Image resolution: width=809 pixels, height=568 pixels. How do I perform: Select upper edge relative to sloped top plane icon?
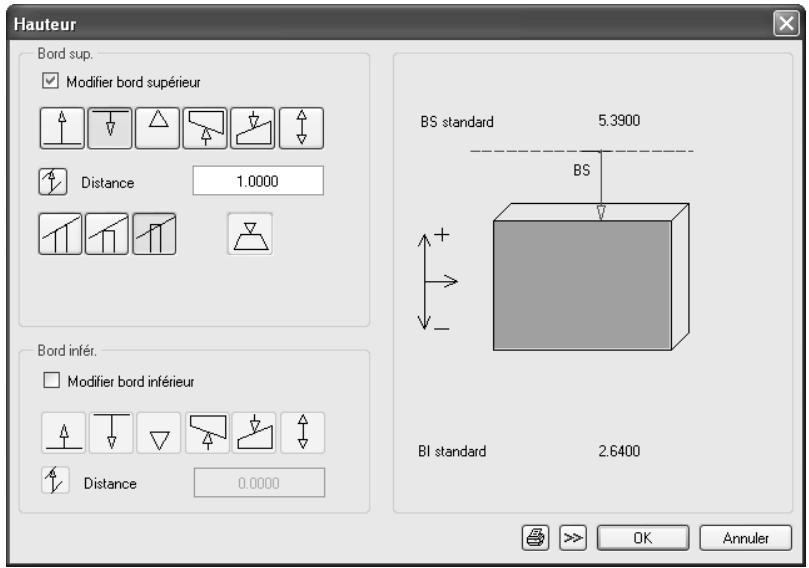tap(205, 128)
